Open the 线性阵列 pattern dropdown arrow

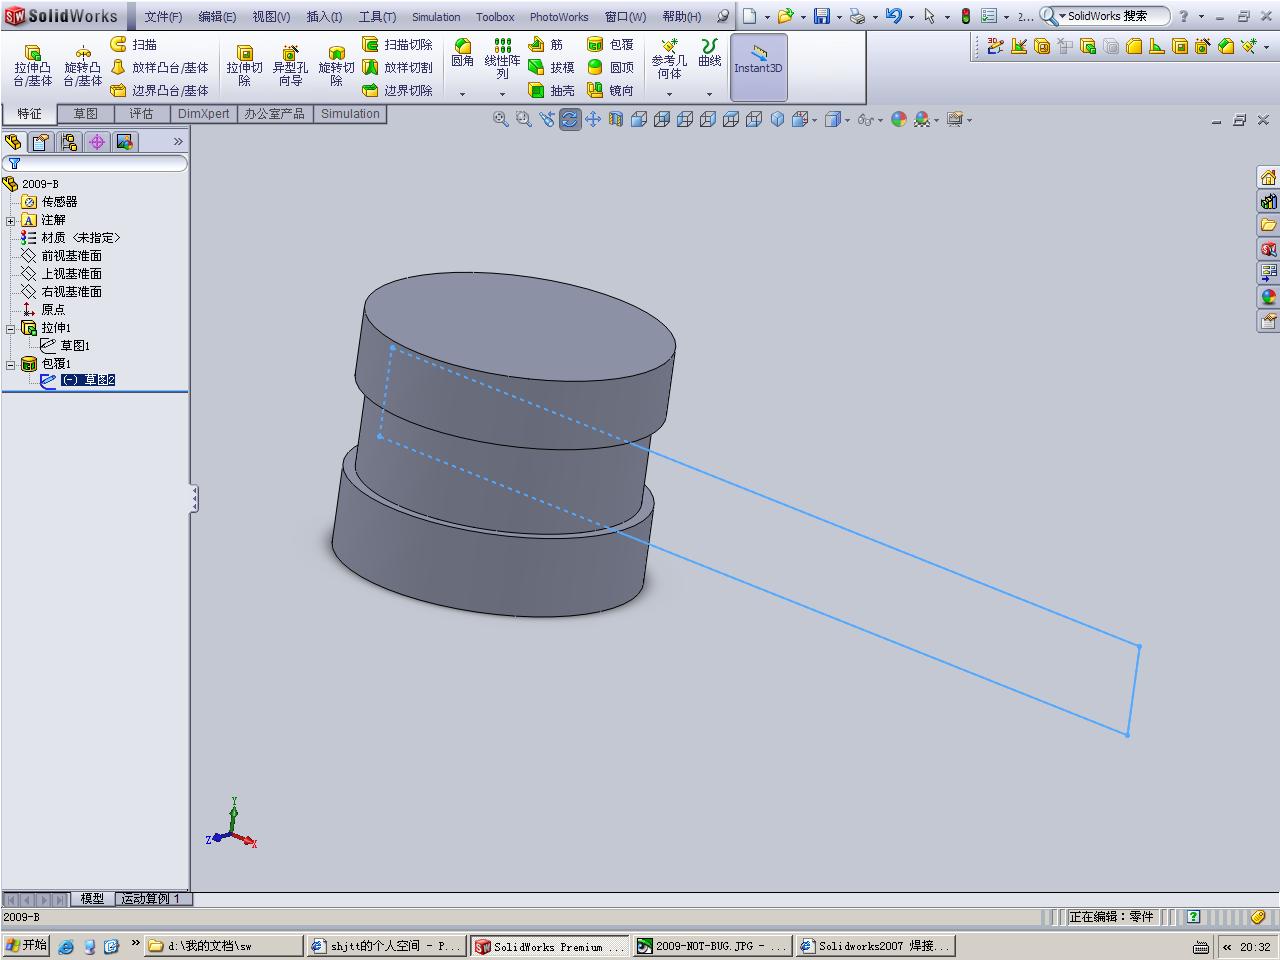click(x=502, y=94)
